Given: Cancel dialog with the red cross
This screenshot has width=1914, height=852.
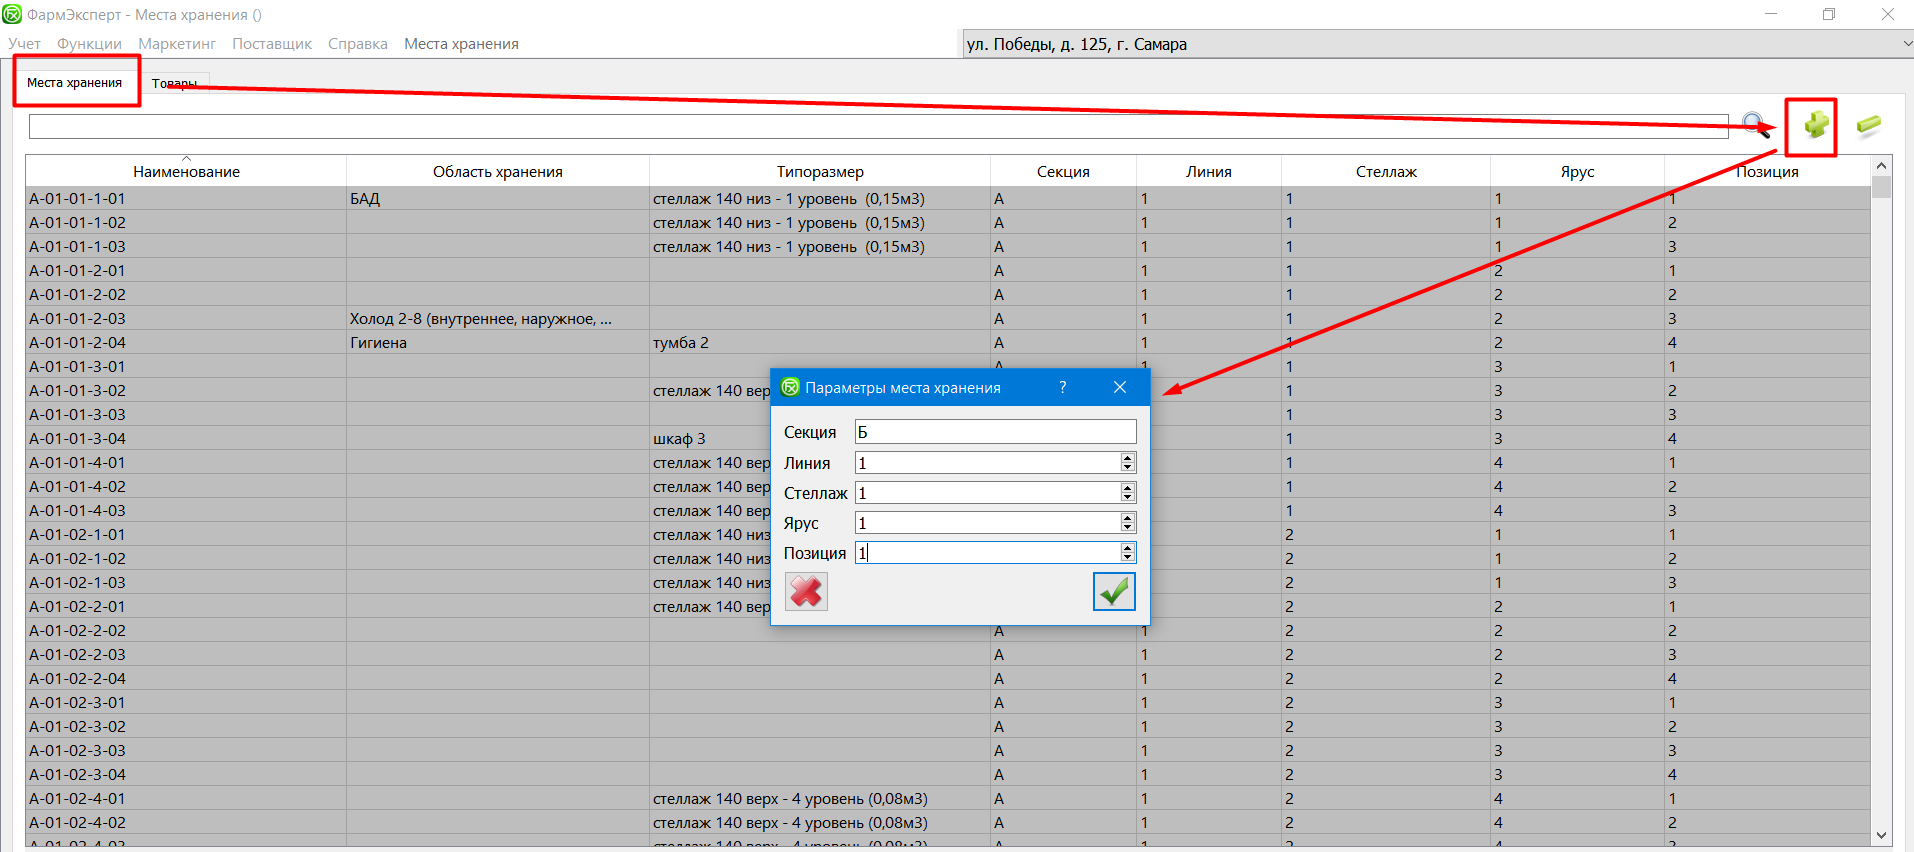Looking at the screenshot, I should point(806,592).
